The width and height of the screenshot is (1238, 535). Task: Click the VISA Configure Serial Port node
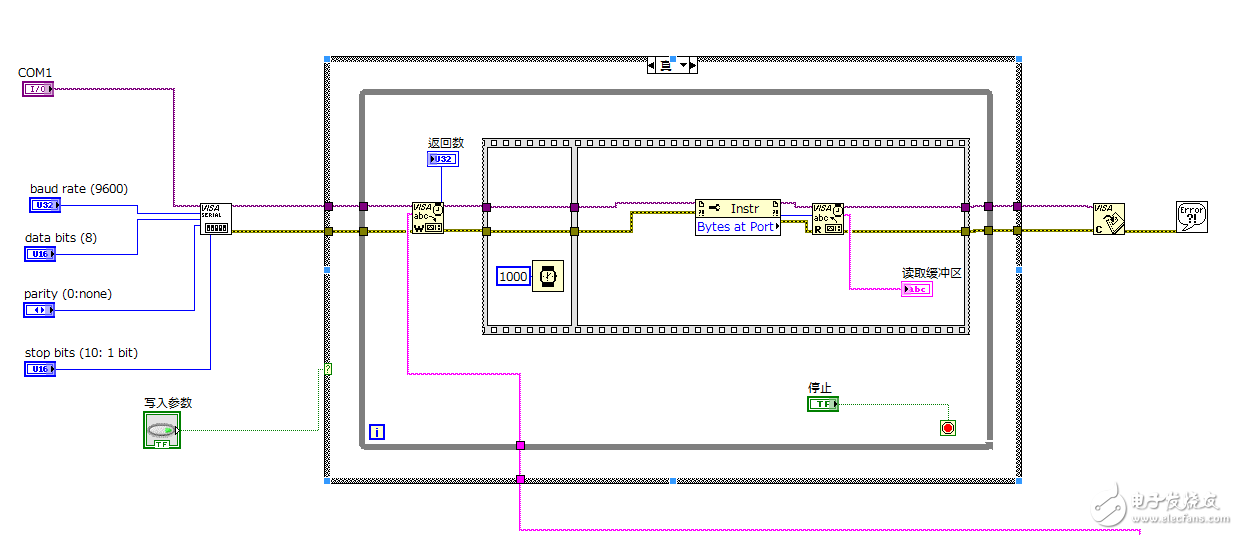[216, 219]
